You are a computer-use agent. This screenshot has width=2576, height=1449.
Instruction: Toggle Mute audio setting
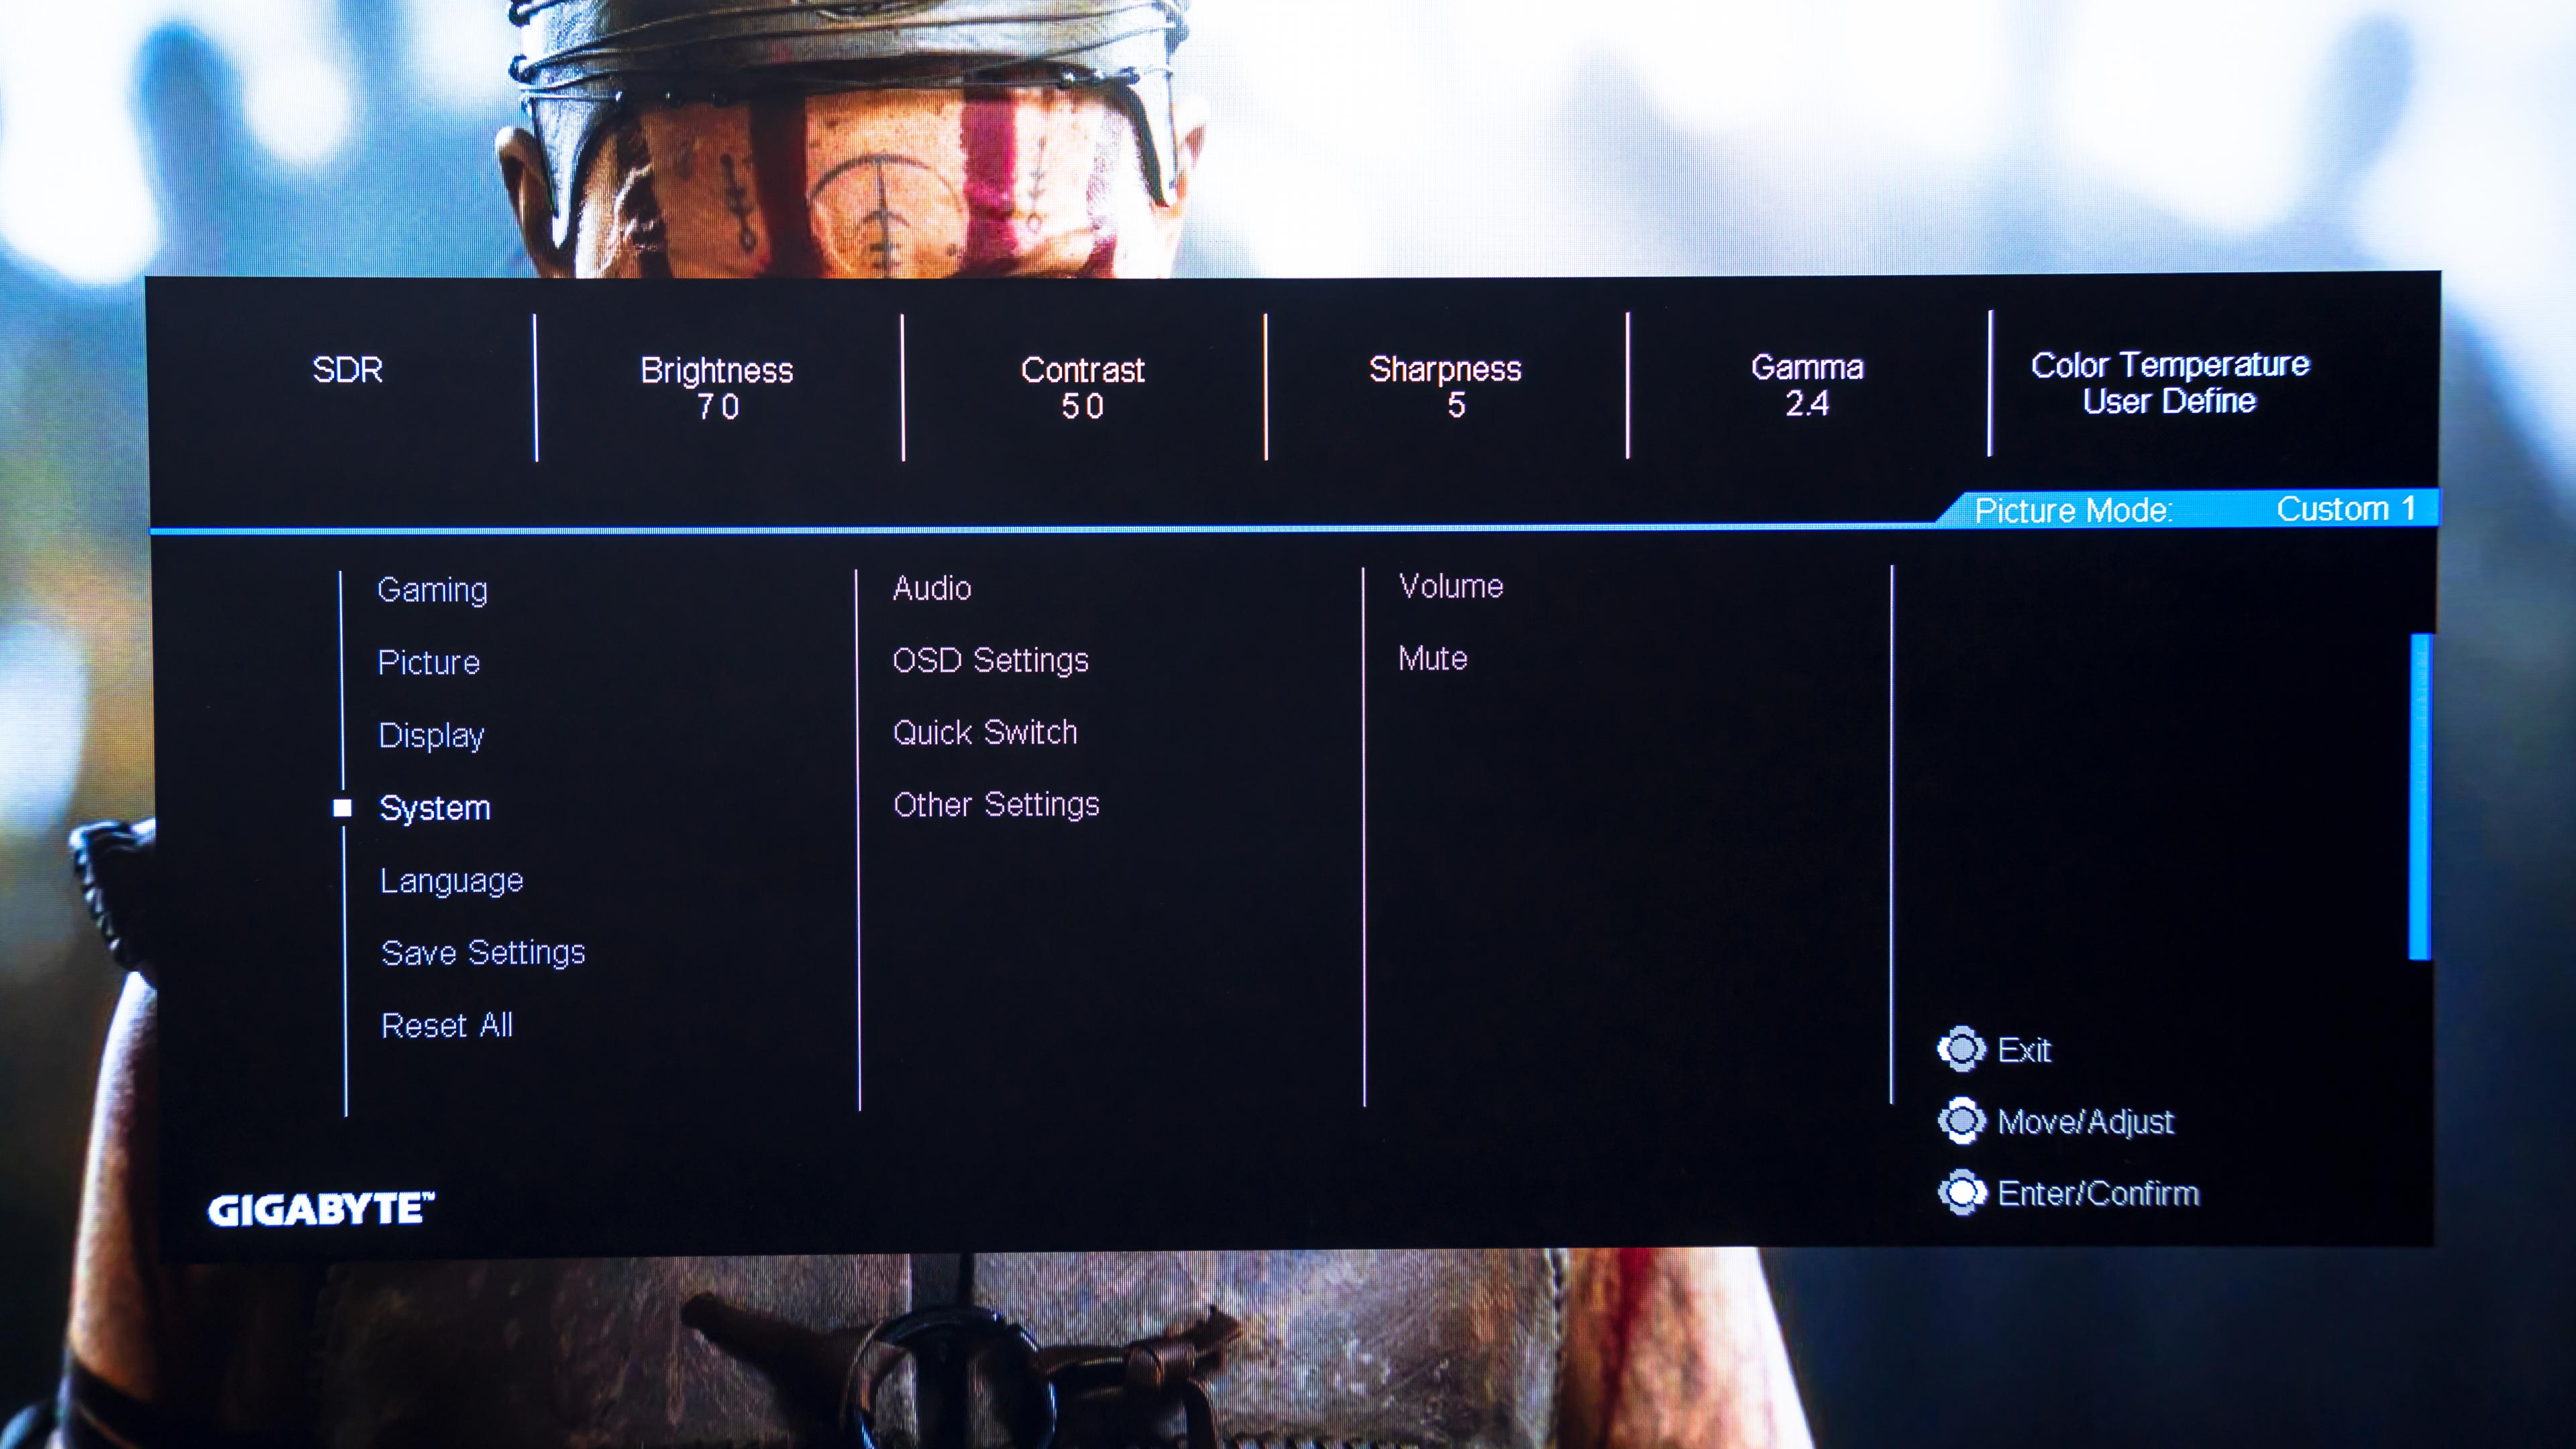(1433, 656)
